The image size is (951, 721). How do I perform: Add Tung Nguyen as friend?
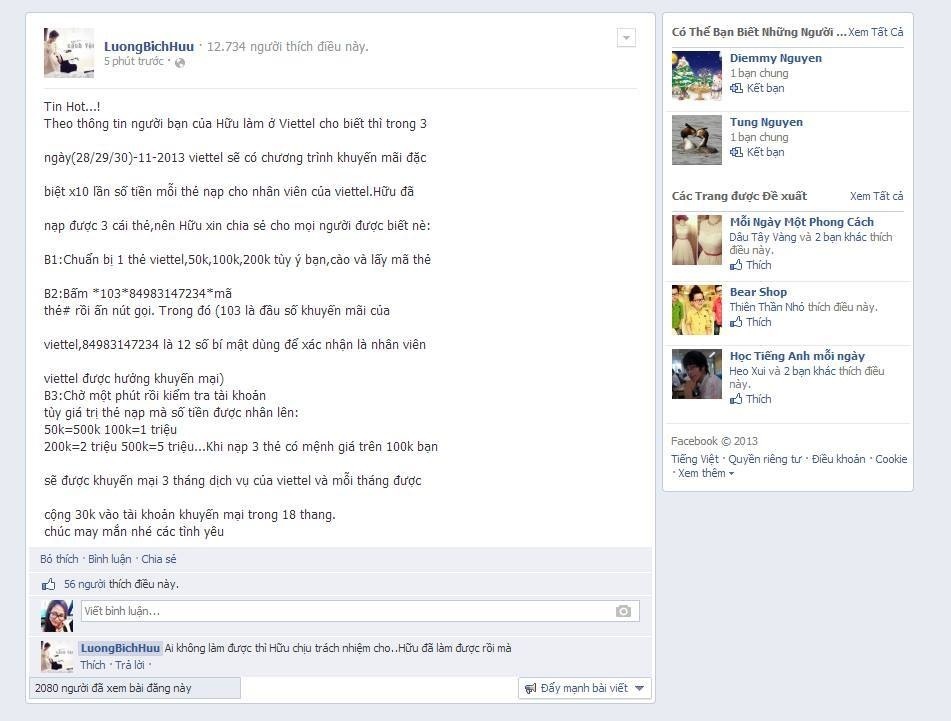(x=758, y=152)
